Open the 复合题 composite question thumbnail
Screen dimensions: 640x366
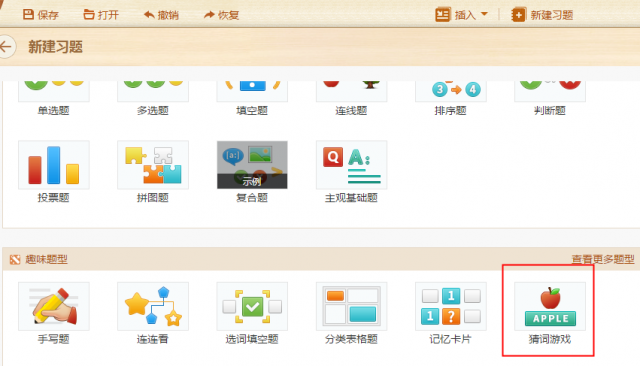pyautogui.click(x=252, y=165)
